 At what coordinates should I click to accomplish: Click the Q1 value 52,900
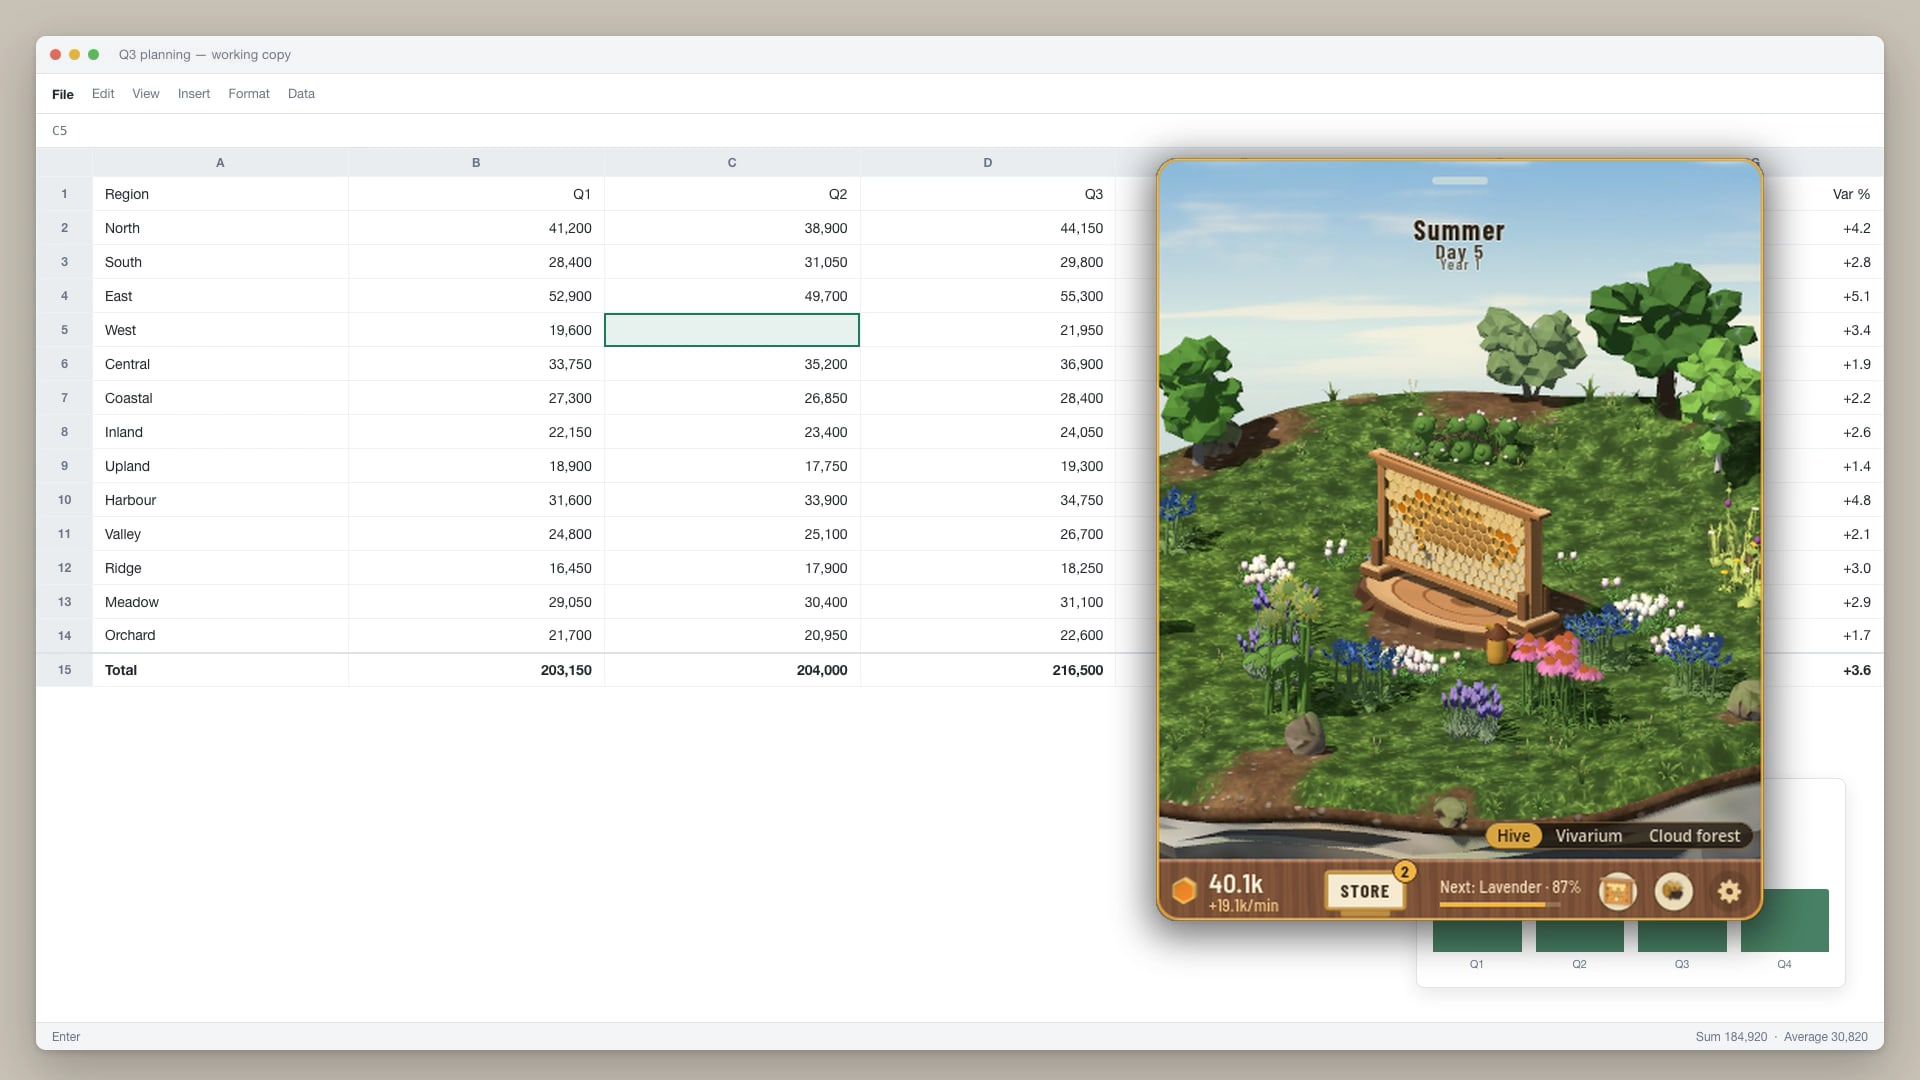pos(476,296)
